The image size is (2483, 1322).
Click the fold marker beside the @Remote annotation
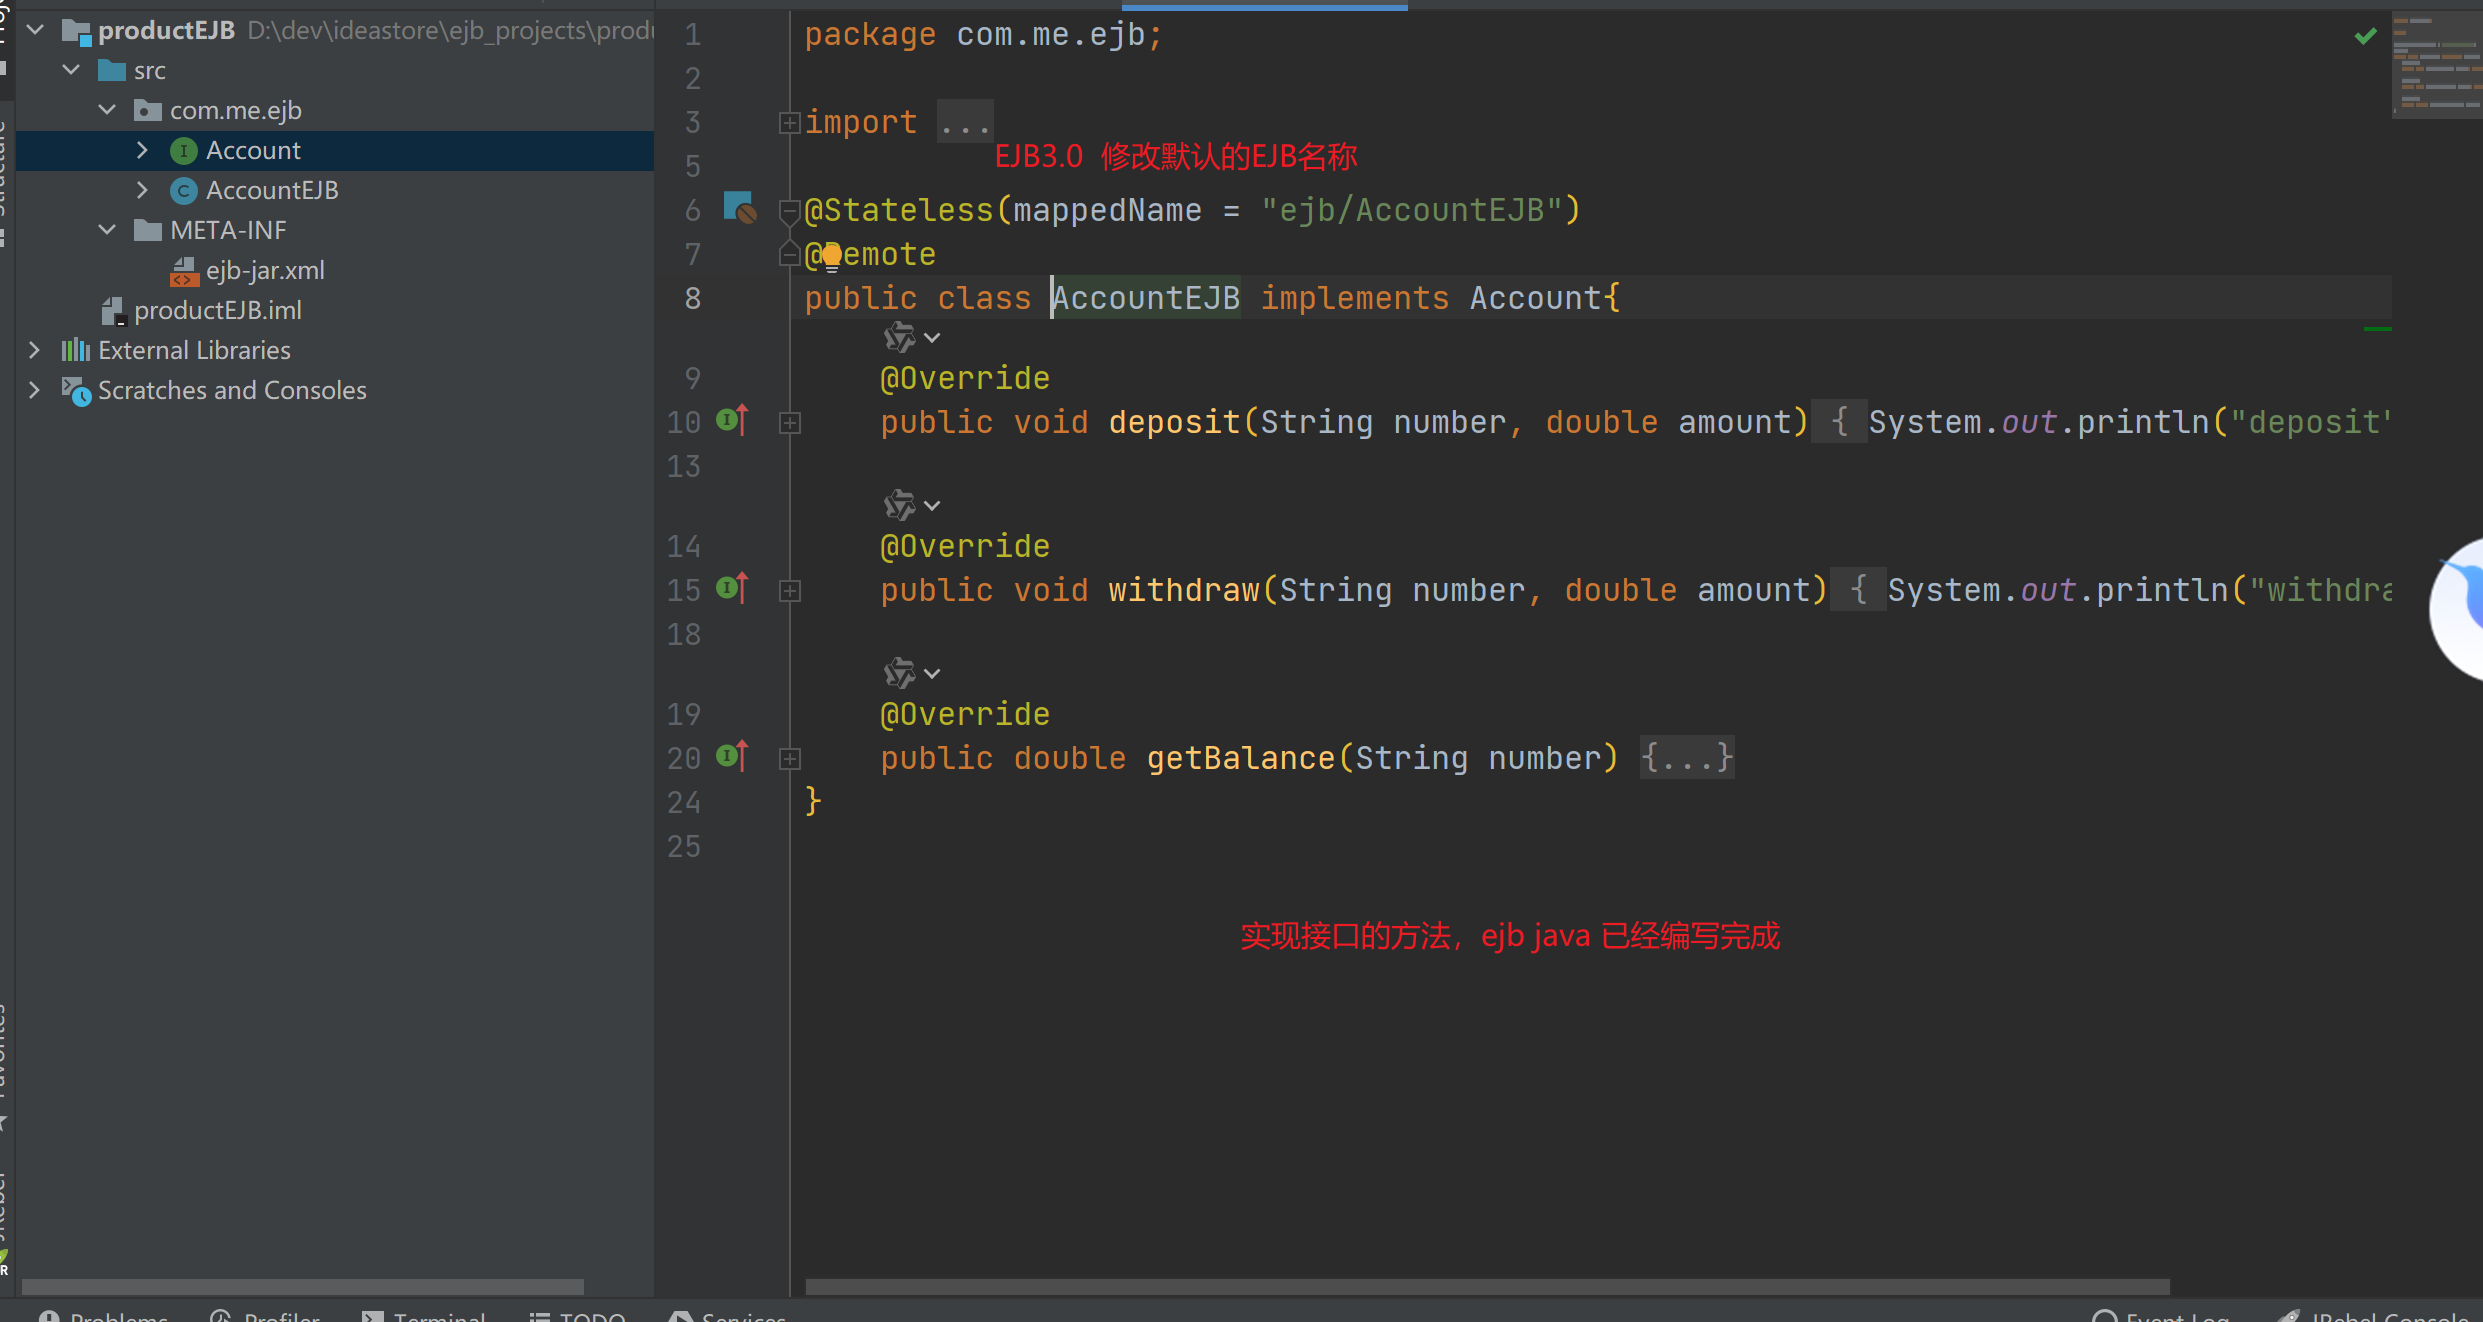click(x=789, y=254)
